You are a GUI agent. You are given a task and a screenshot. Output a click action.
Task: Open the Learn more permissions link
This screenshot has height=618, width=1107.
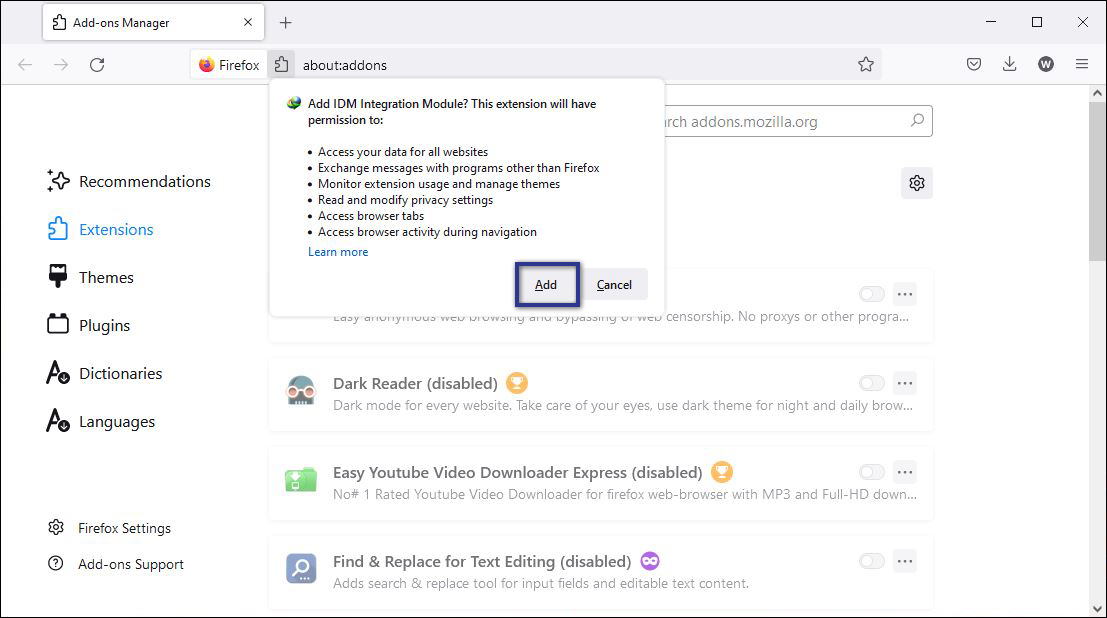click(337, 251)
